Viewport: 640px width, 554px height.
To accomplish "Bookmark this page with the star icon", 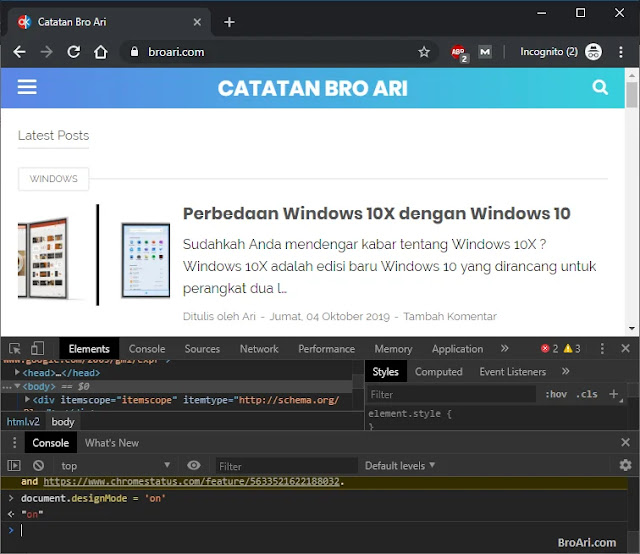I will click(424, 52).
